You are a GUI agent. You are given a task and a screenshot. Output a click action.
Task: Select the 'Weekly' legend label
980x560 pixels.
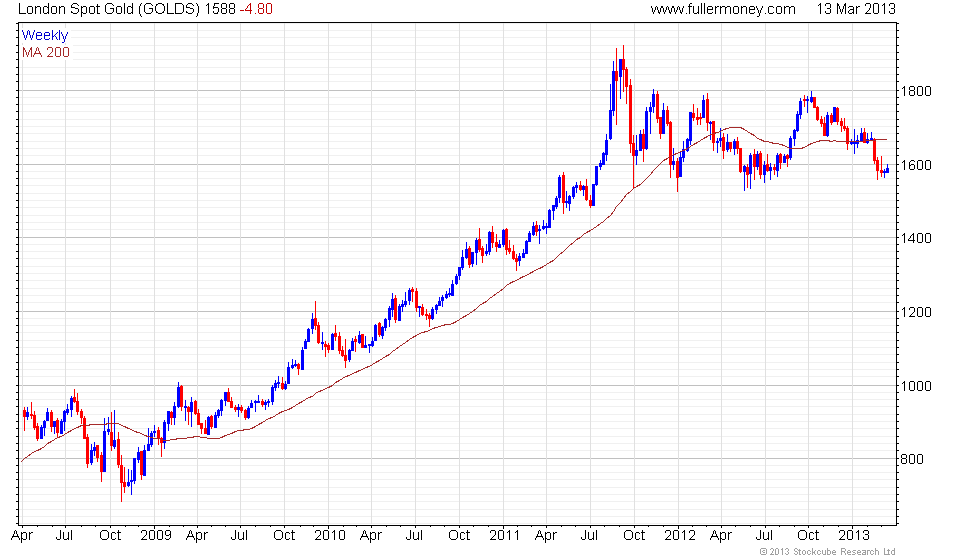point(44,36)
